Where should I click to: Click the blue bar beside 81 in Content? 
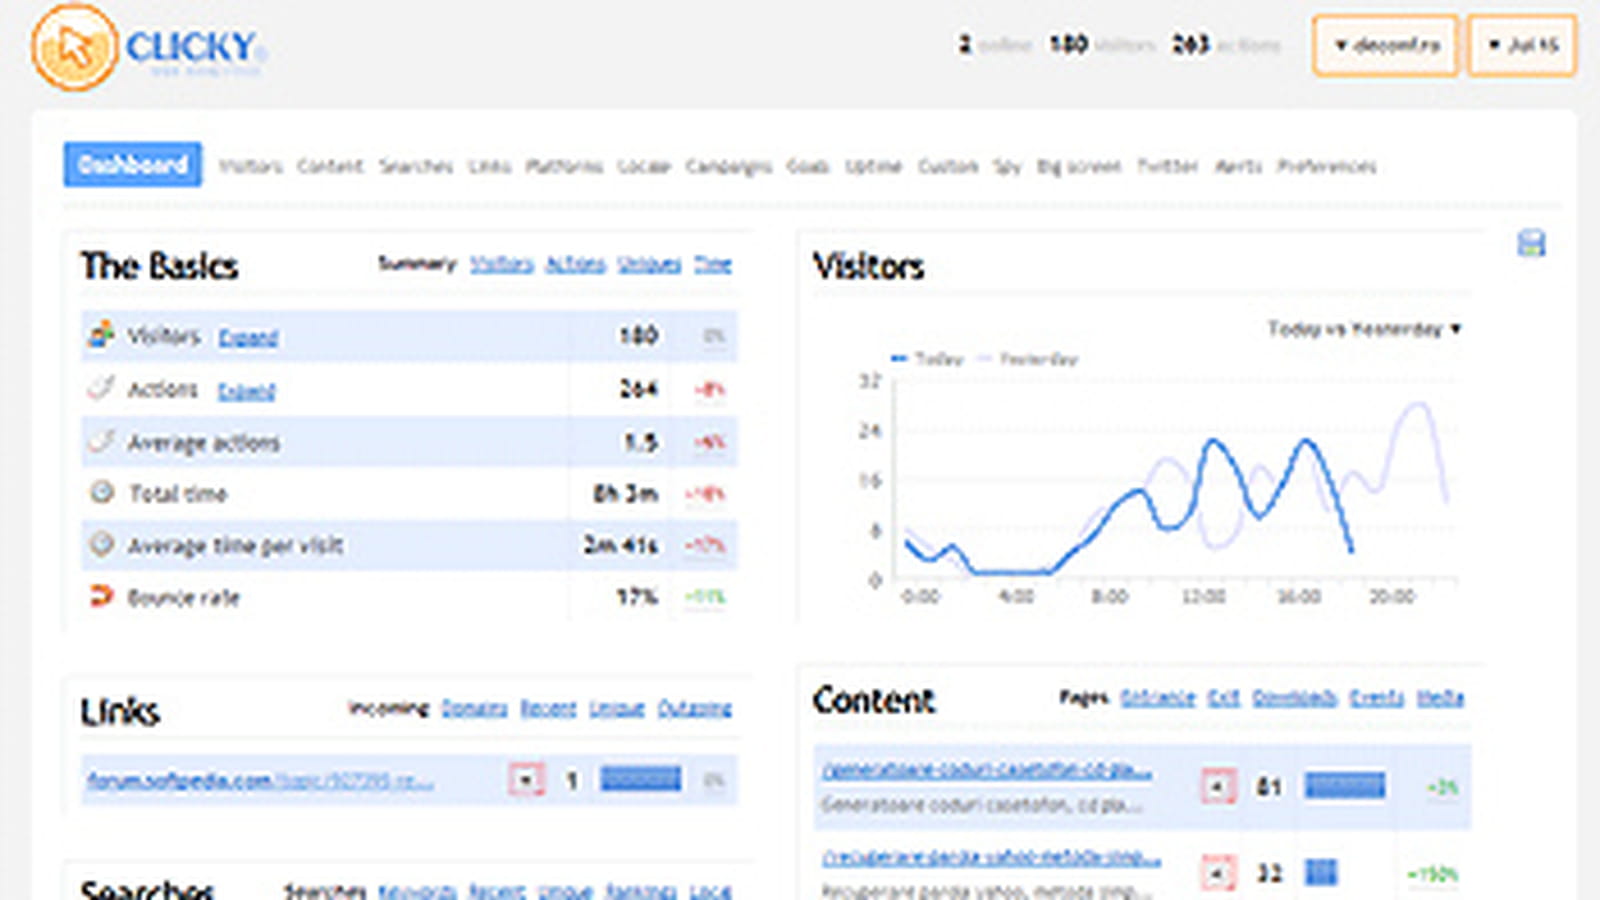tap(1345, 785)
